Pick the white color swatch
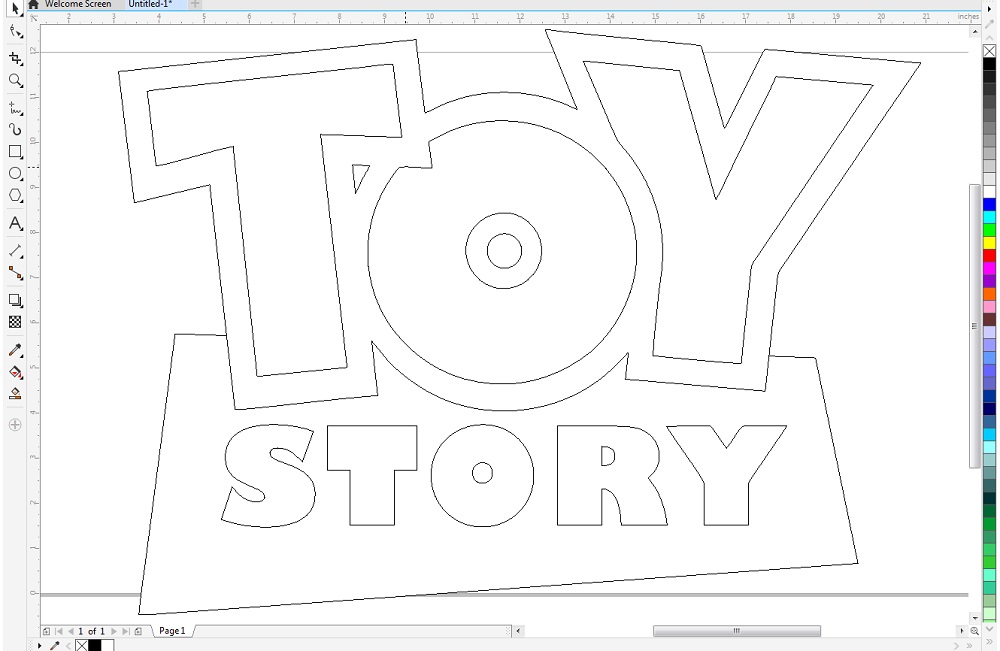Image resolution: width=1000 pixels, height=651 pixels. pos(989,192)
